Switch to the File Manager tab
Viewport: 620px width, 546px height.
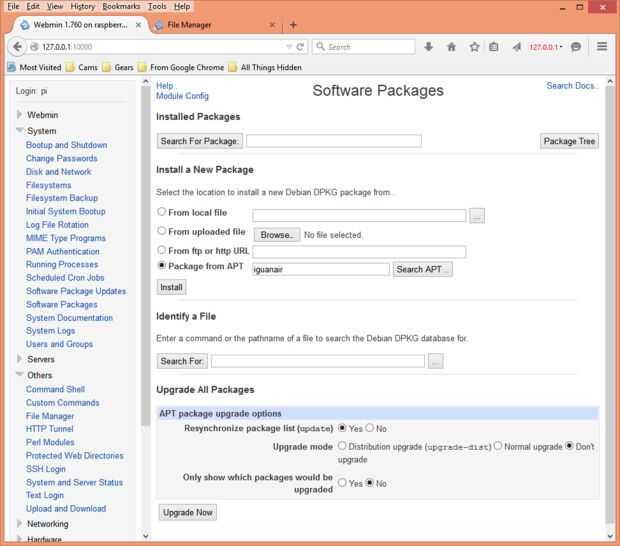(x=216, y=25)
